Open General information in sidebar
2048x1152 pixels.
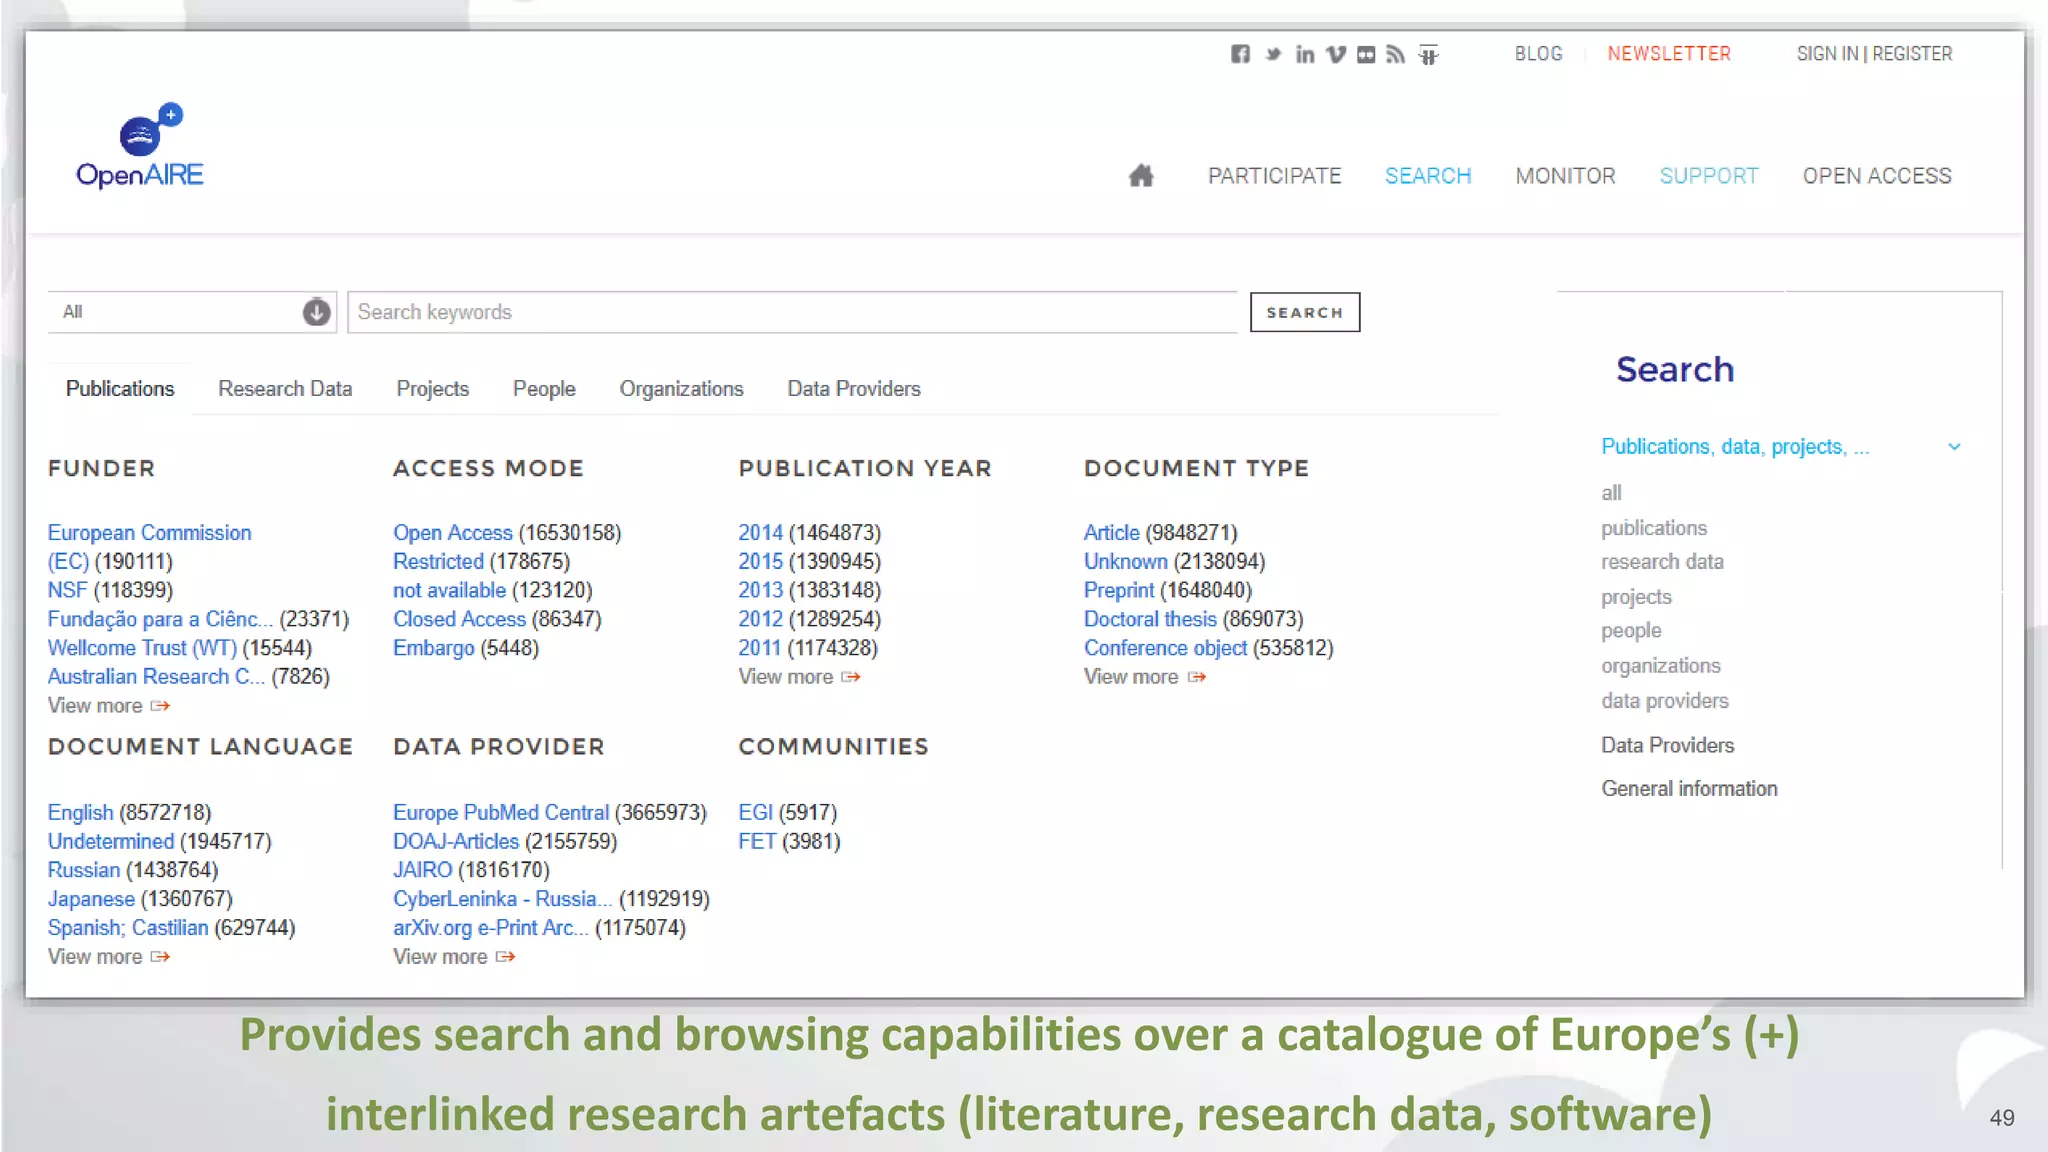[x=1689, y=789]
